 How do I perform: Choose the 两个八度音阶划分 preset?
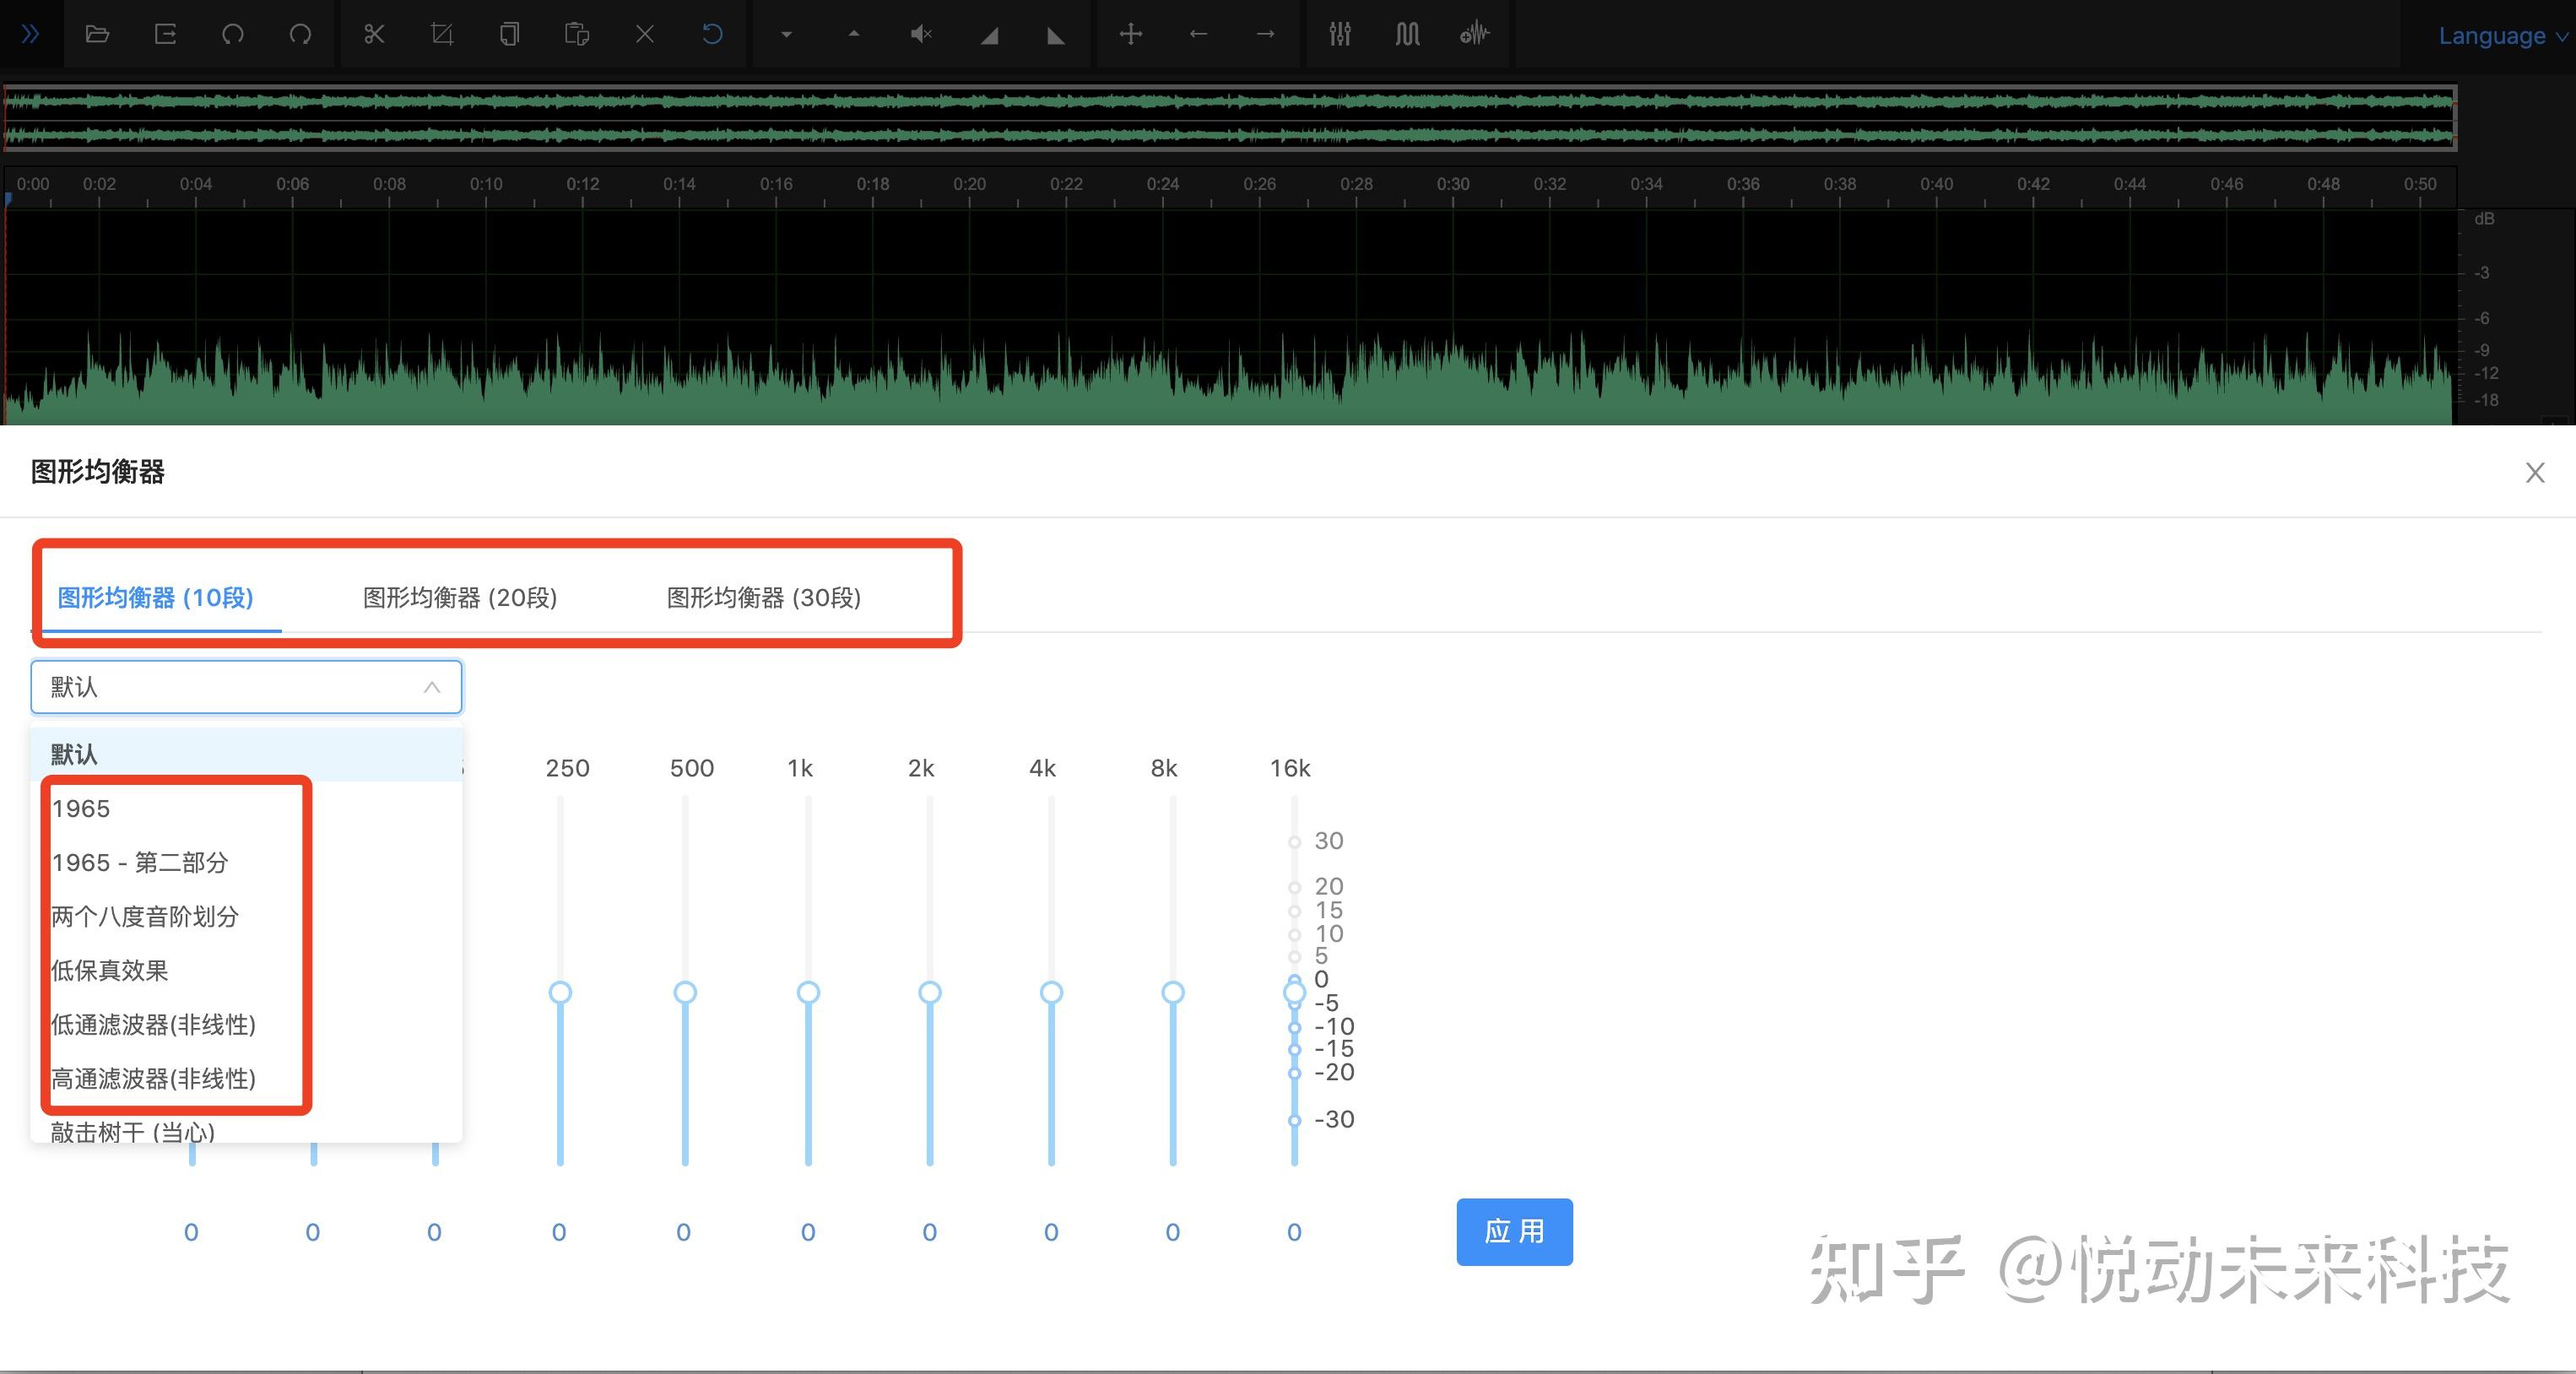[x=246, y=916]
